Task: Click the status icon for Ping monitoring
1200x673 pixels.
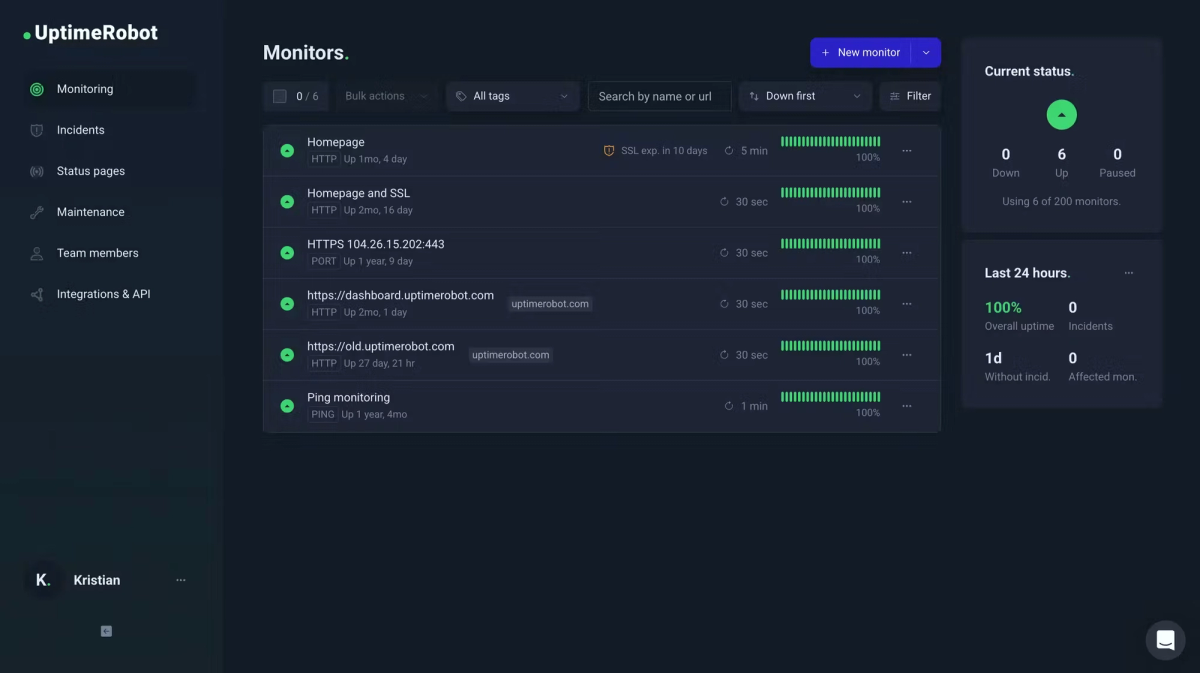Action: 287,406
